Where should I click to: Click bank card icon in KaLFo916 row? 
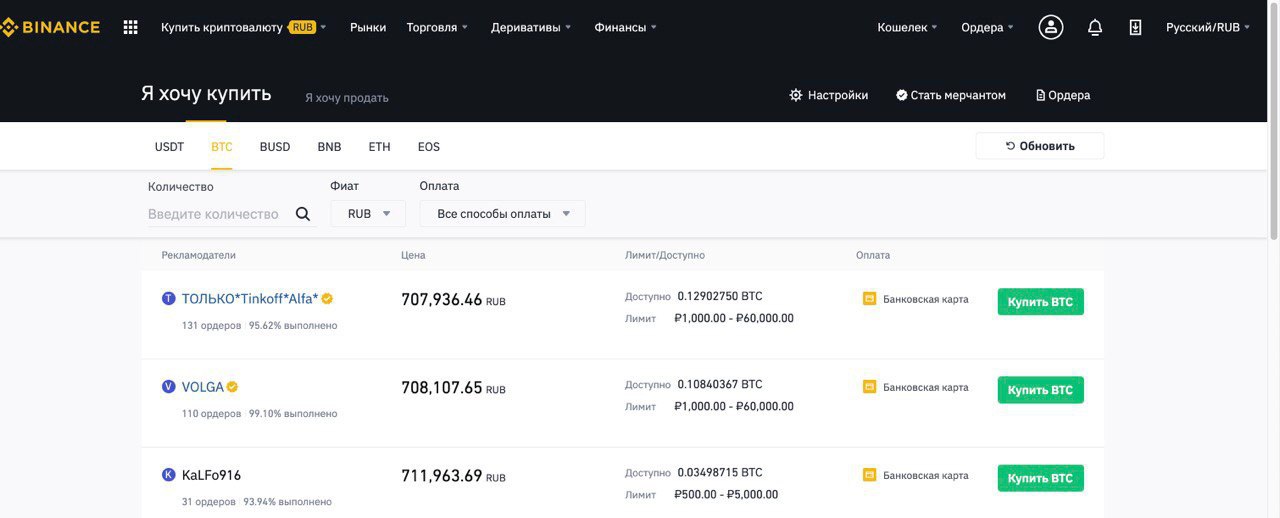[x=869, y=475]
